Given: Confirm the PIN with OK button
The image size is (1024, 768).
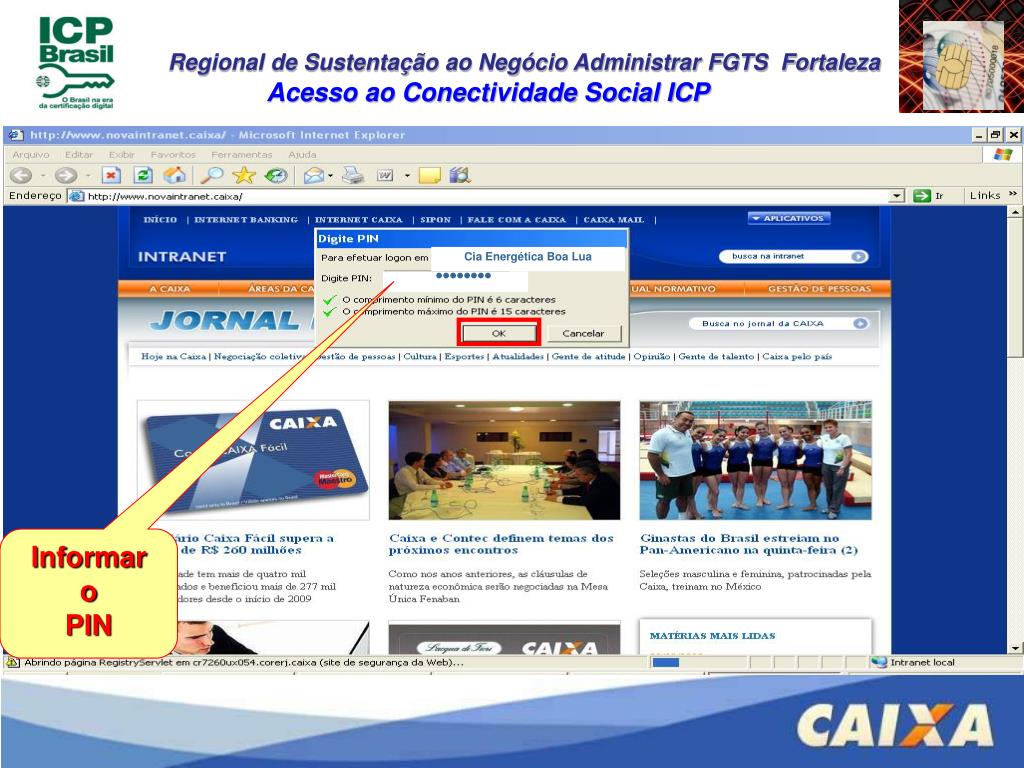Looking at the screenshot, I should click(499, 333).
